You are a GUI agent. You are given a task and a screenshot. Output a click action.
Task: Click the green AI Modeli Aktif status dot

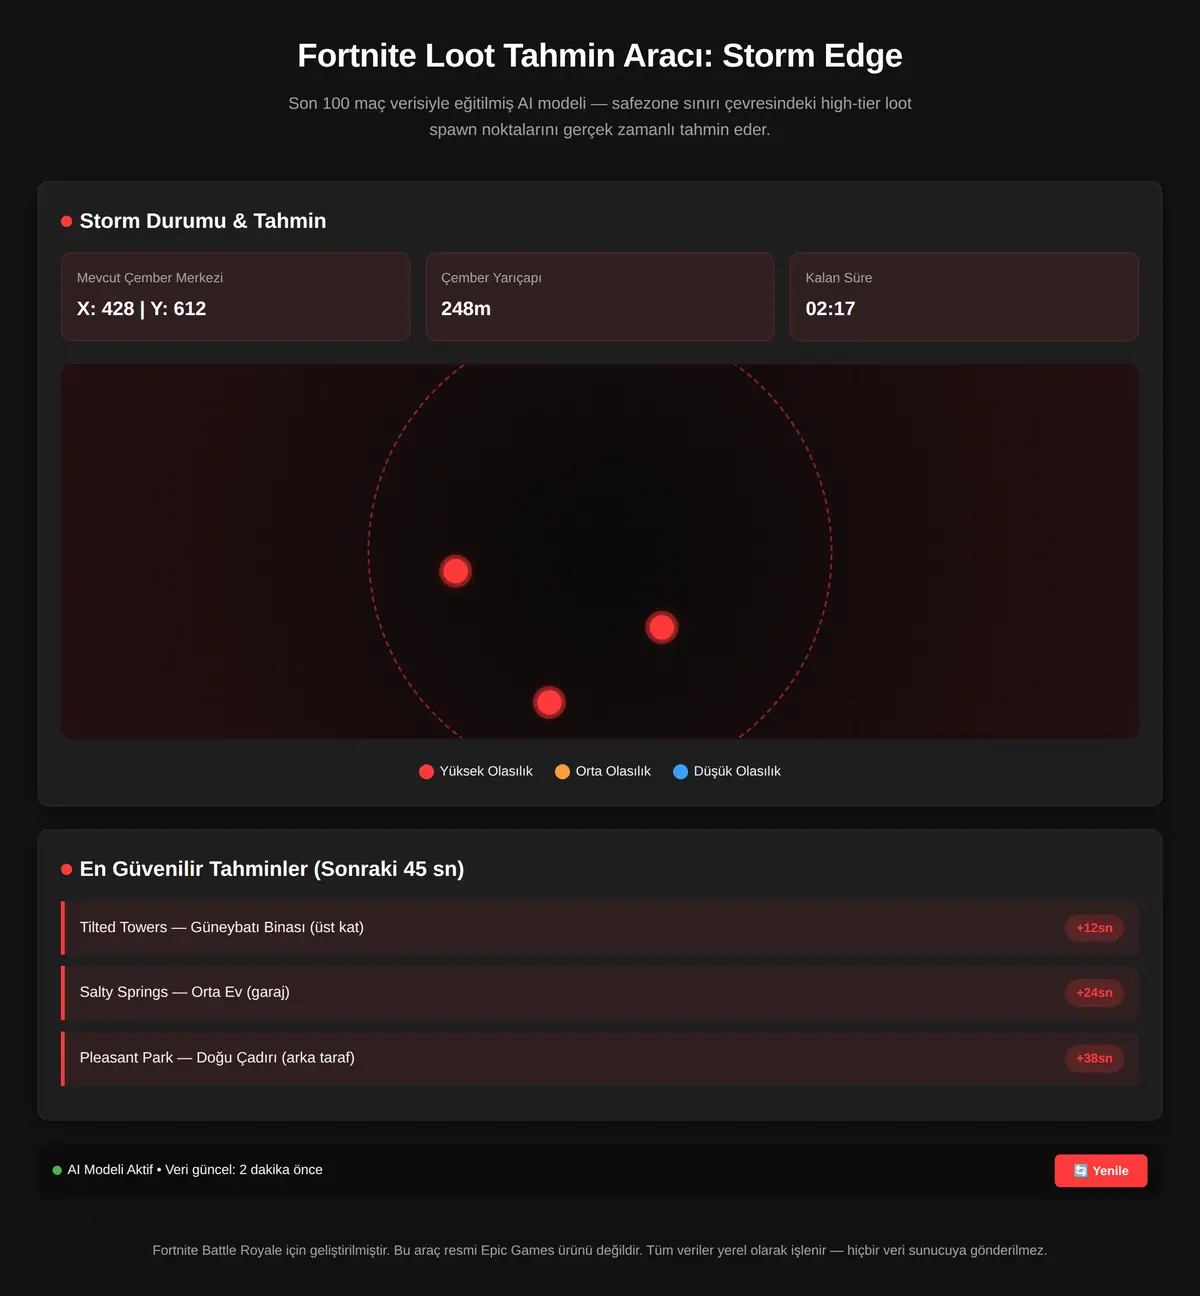point(57,1170)
